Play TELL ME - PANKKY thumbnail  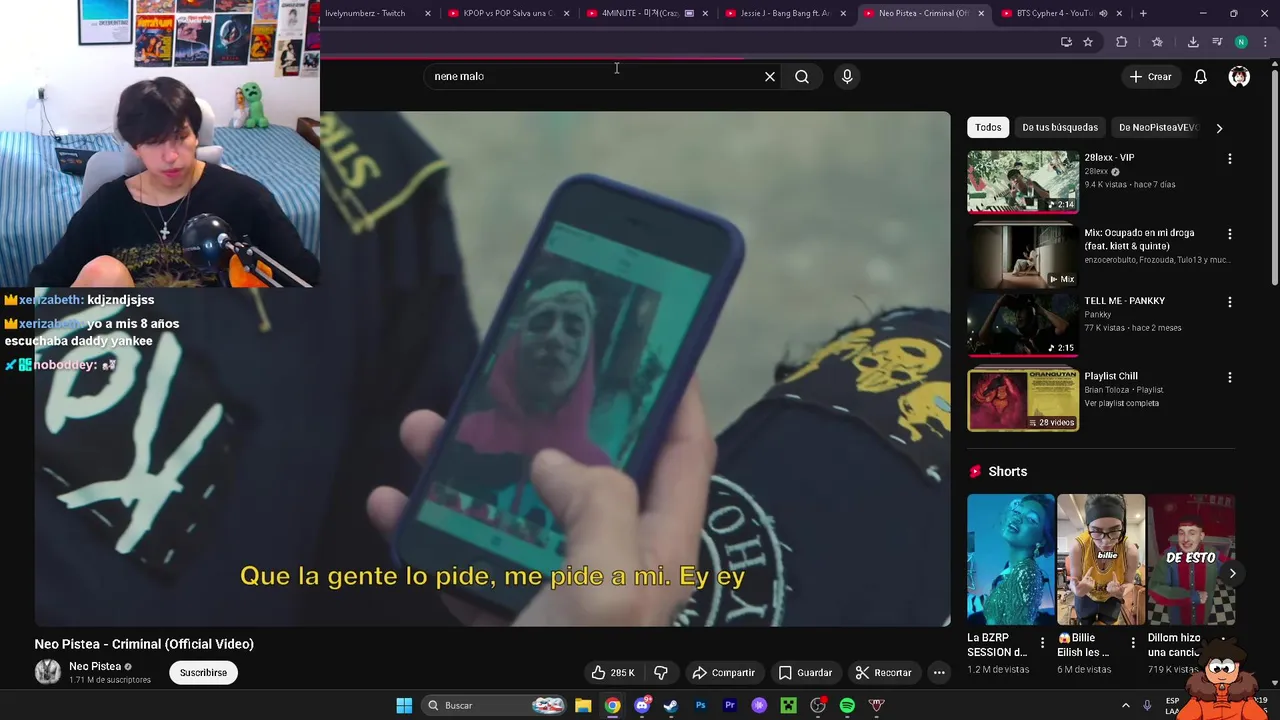pos(1023,325)
